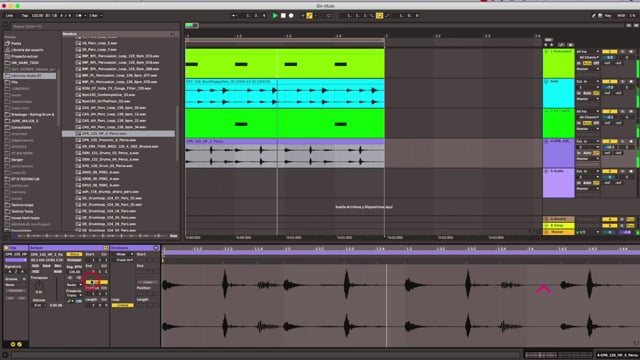The width and height of the screenshot is (640, 360).
Task: Toggle the yellow Automation Arm button
Action: click(309, 16)
